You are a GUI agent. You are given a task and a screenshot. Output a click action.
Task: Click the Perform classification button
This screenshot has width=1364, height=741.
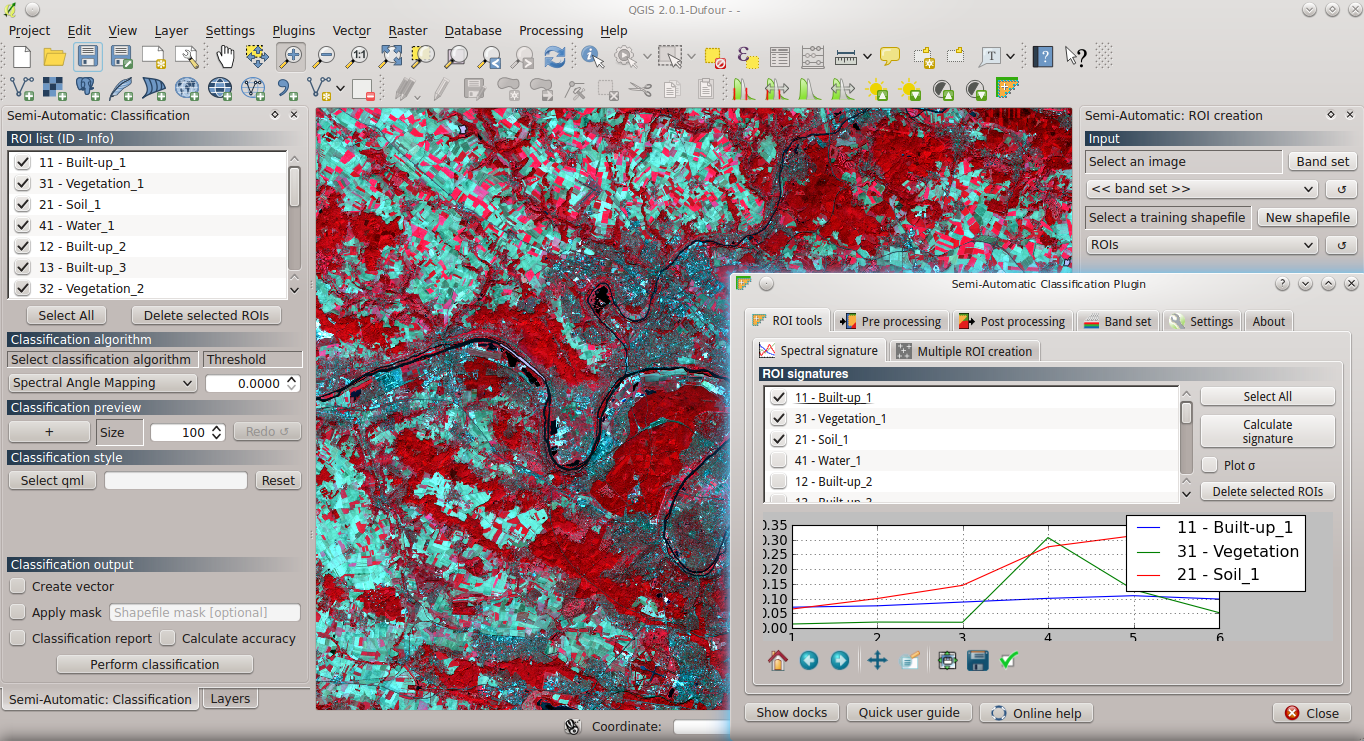tap(154, 664)
